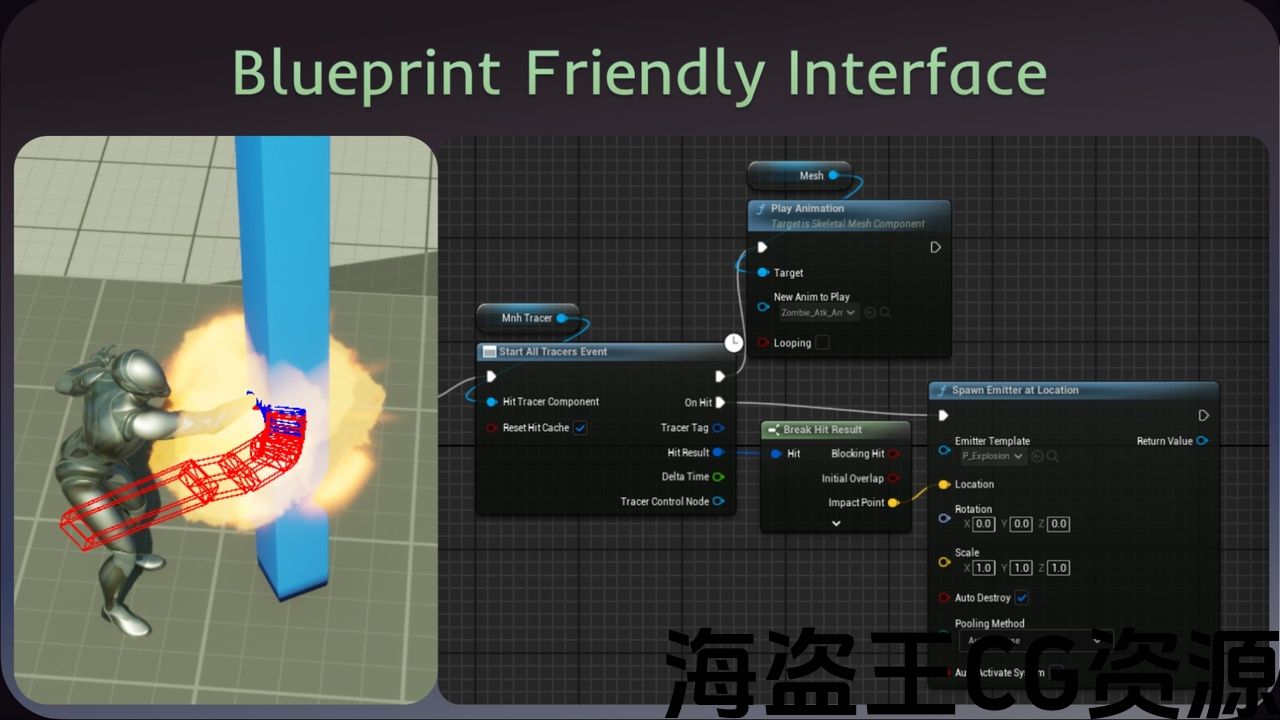This screenshot has height=720, width=1280.
Task: Click the Mesh variable output pin
Action: [833, 176]
